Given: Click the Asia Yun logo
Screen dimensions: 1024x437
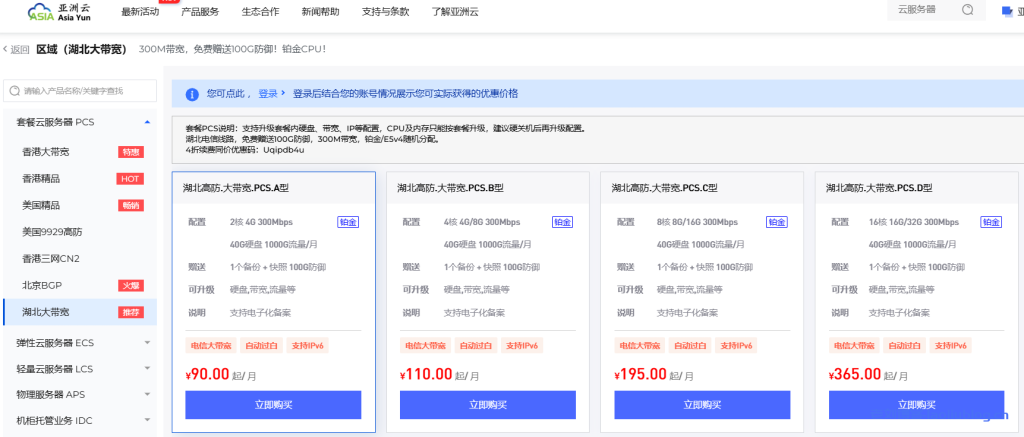Looking at the screenshot, I should pos(59,11).
